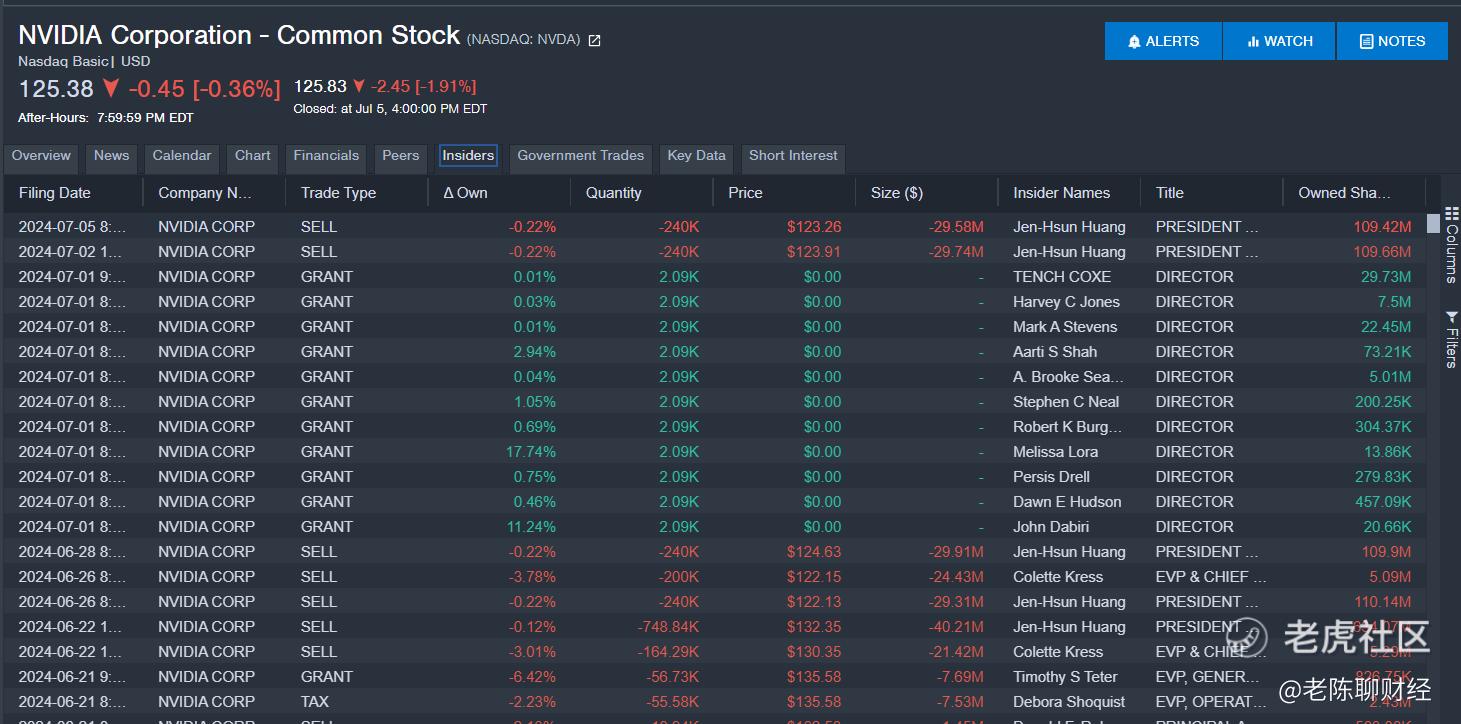Click the ALERTS button
The width and height of the screenshot is (1461, 724).
1163,41
